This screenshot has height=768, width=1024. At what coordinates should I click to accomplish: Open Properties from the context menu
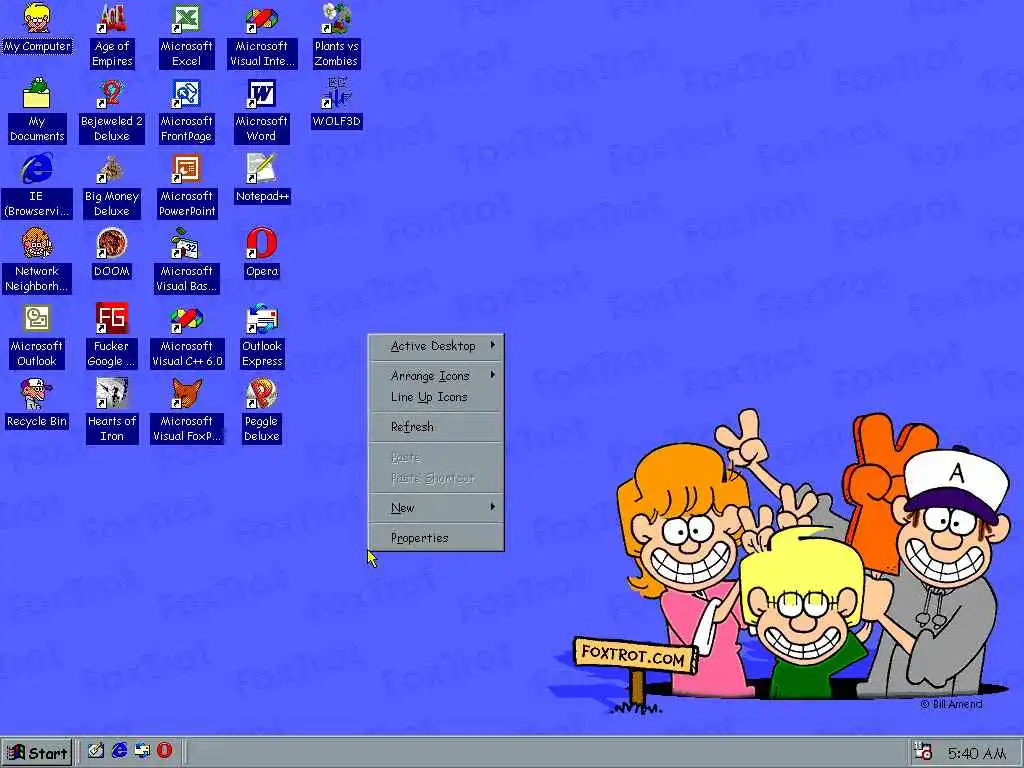click(x=436, y=537)
